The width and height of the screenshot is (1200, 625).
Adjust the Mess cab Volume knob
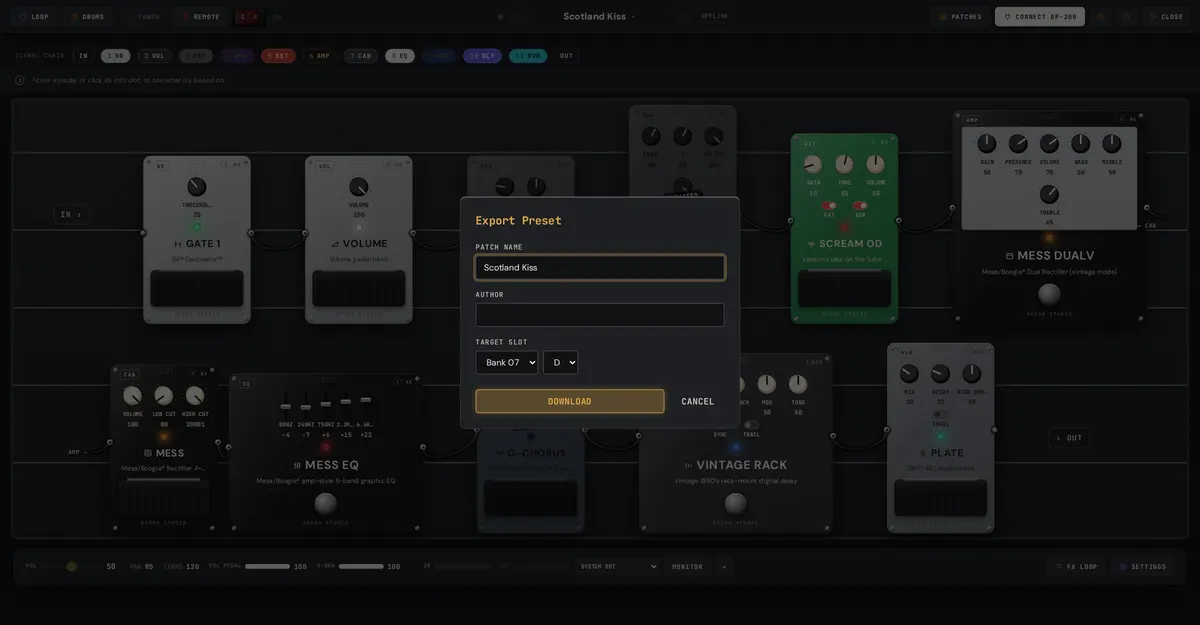tap(133, 396)
